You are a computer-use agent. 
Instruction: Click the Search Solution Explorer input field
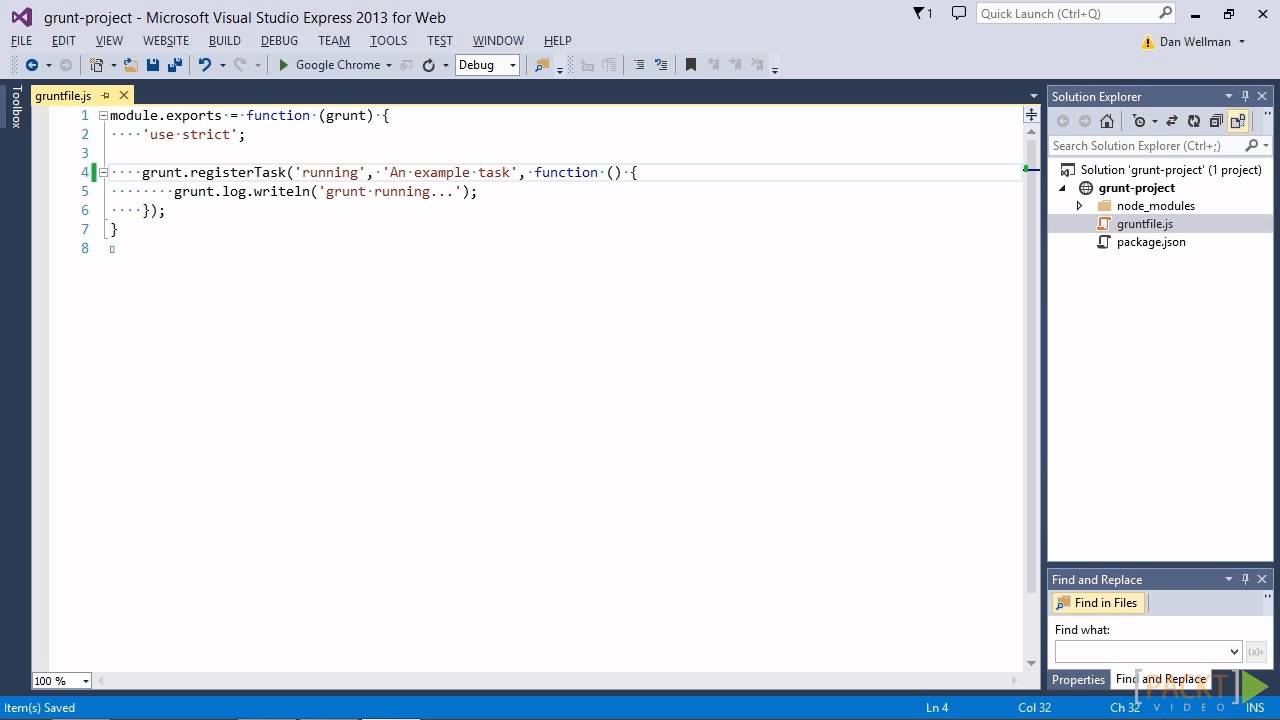pos(1146,146)
